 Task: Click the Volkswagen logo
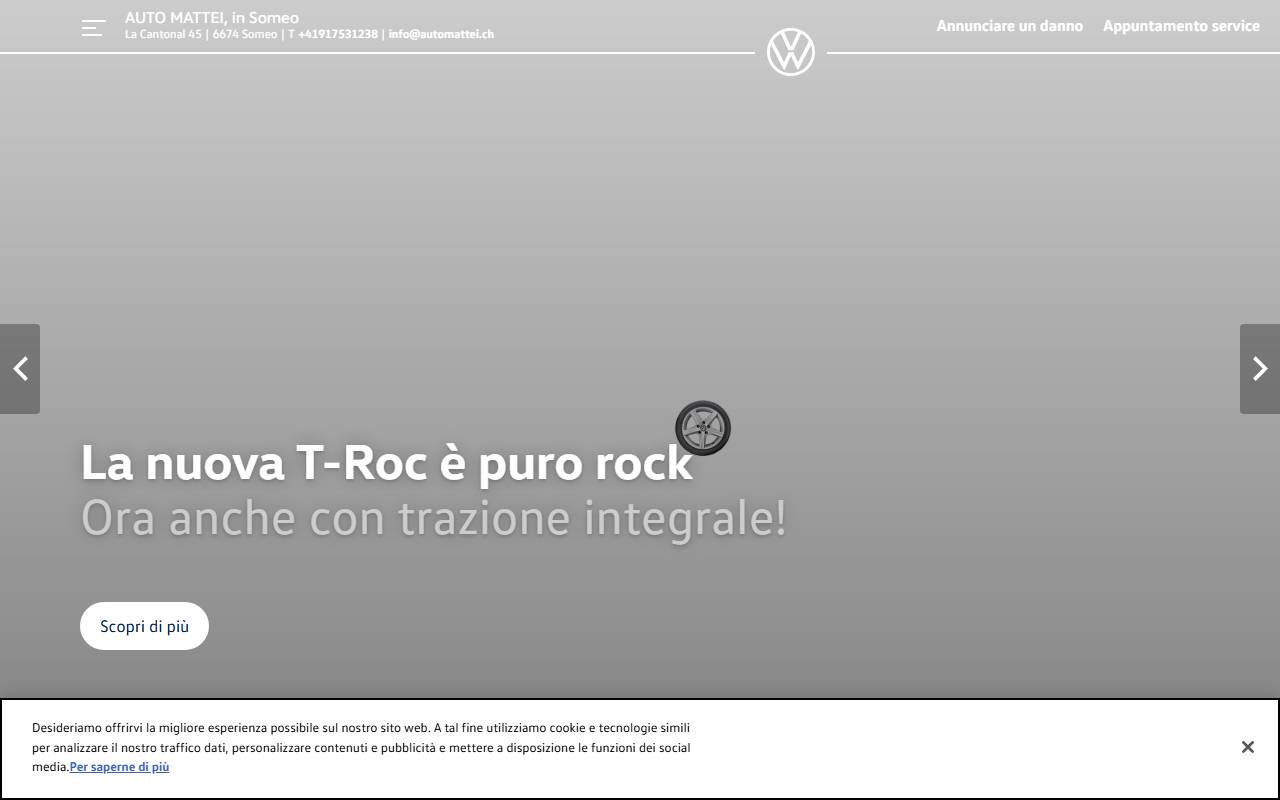791,52
